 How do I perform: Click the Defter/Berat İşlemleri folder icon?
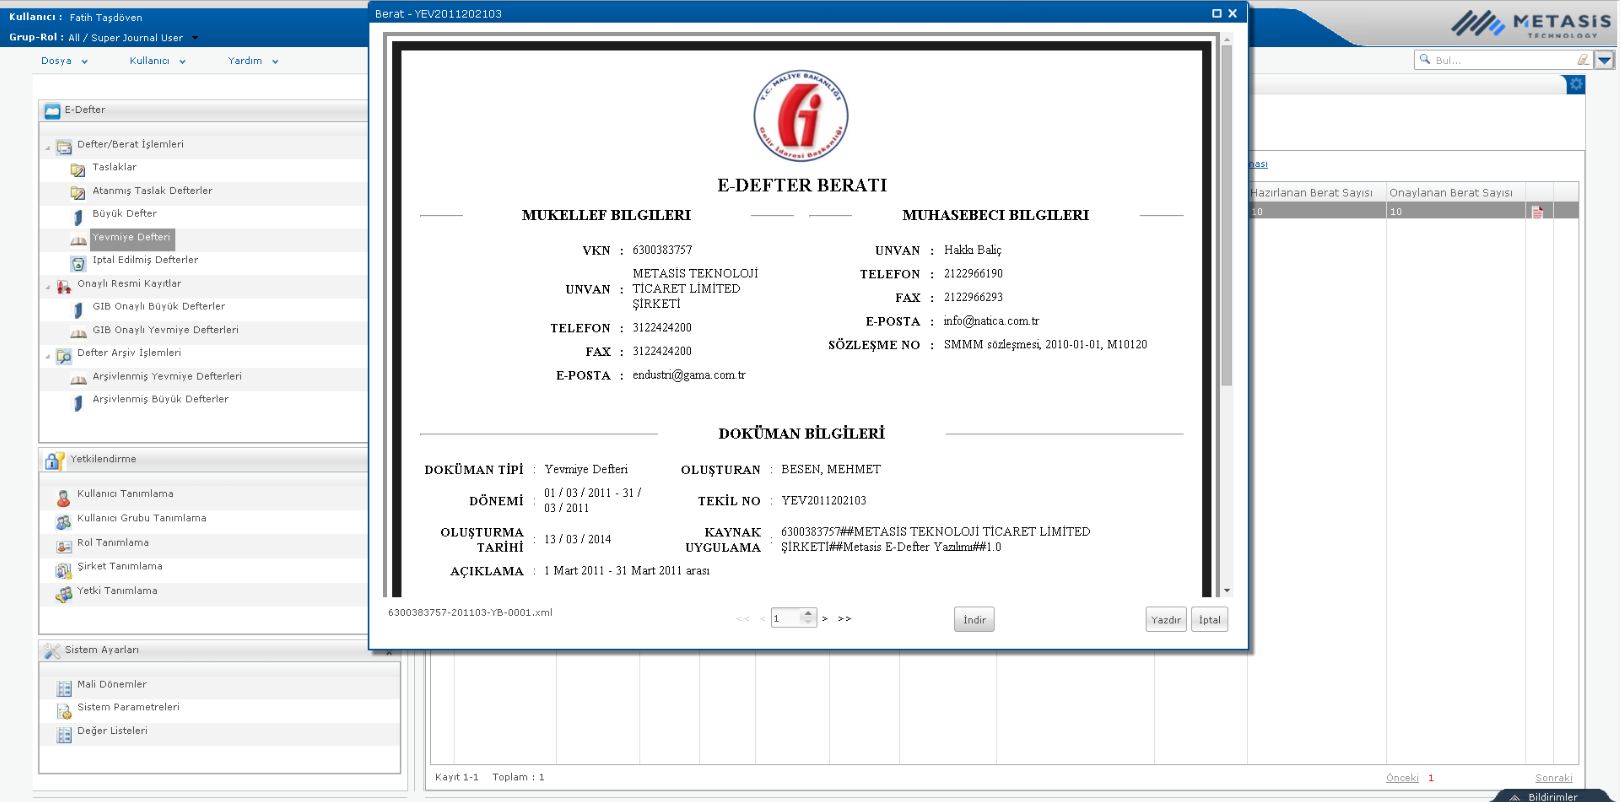click(64, 146)
